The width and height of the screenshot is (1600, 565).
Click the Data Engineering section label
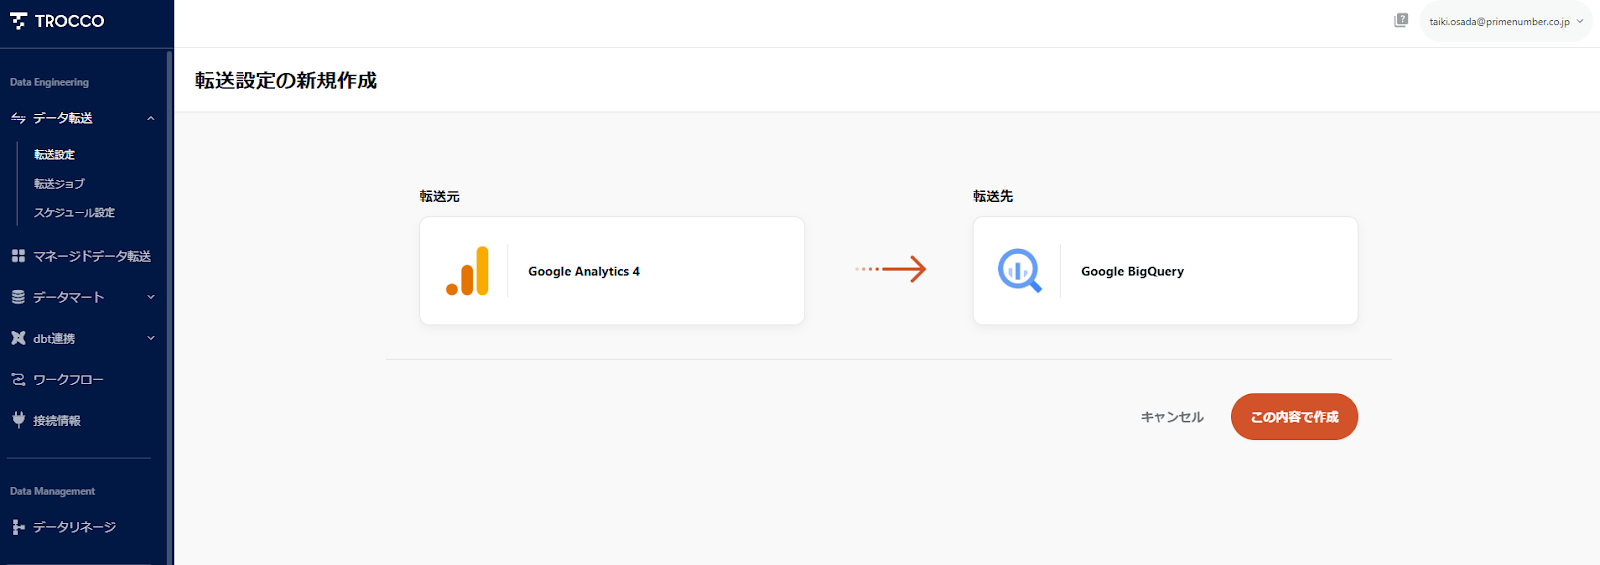coord(49,82)
